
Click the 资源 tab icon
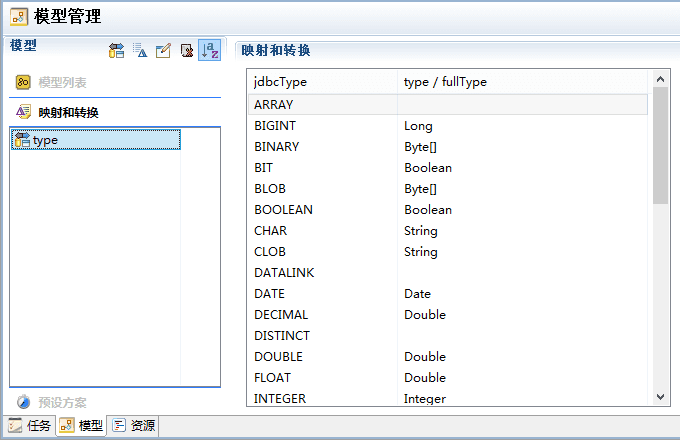pyautogui.click(x=119, y=425)
